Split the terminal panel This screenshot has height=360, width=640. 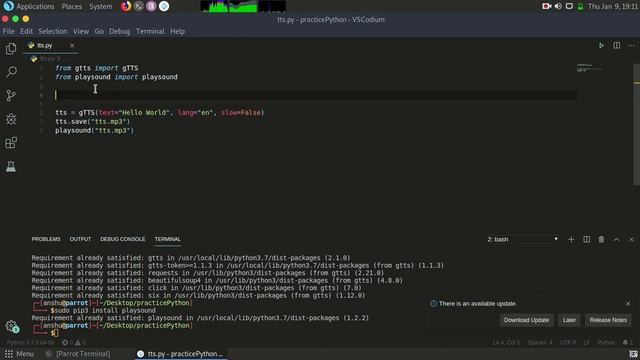587,239
